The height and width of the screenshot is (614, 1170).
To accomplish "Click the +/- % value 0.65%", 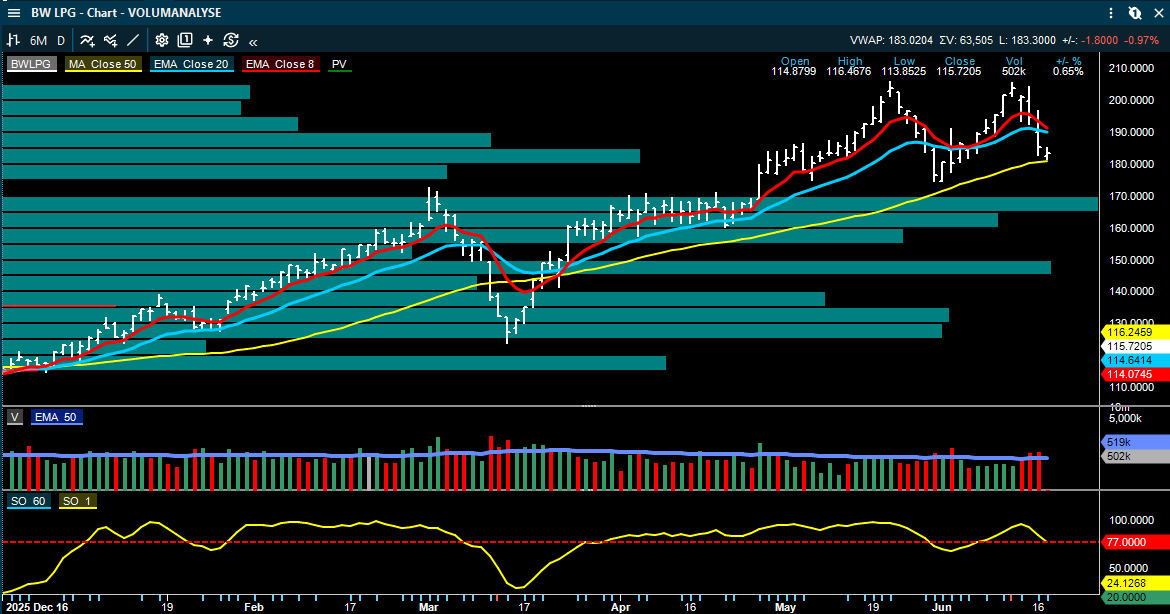I will (x=1068, y=72).
